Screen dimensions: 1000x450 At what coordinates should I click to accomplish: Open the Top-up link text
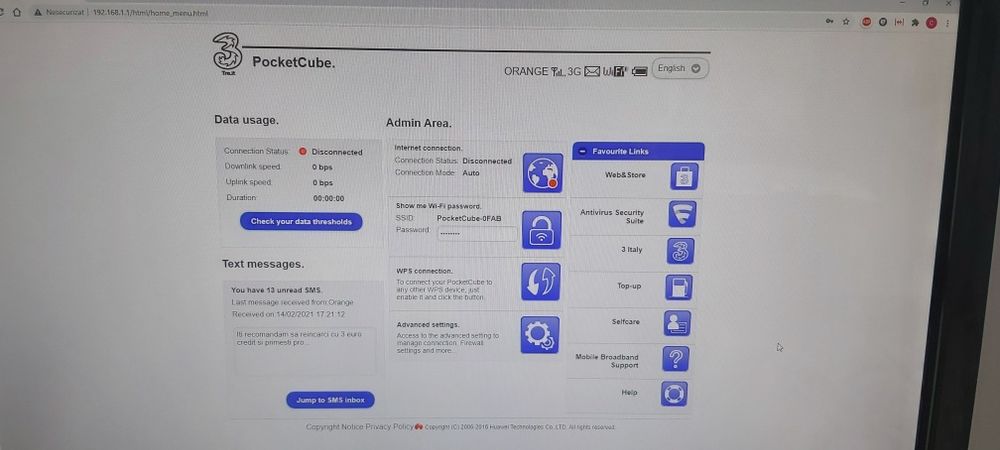click(629, 286)
